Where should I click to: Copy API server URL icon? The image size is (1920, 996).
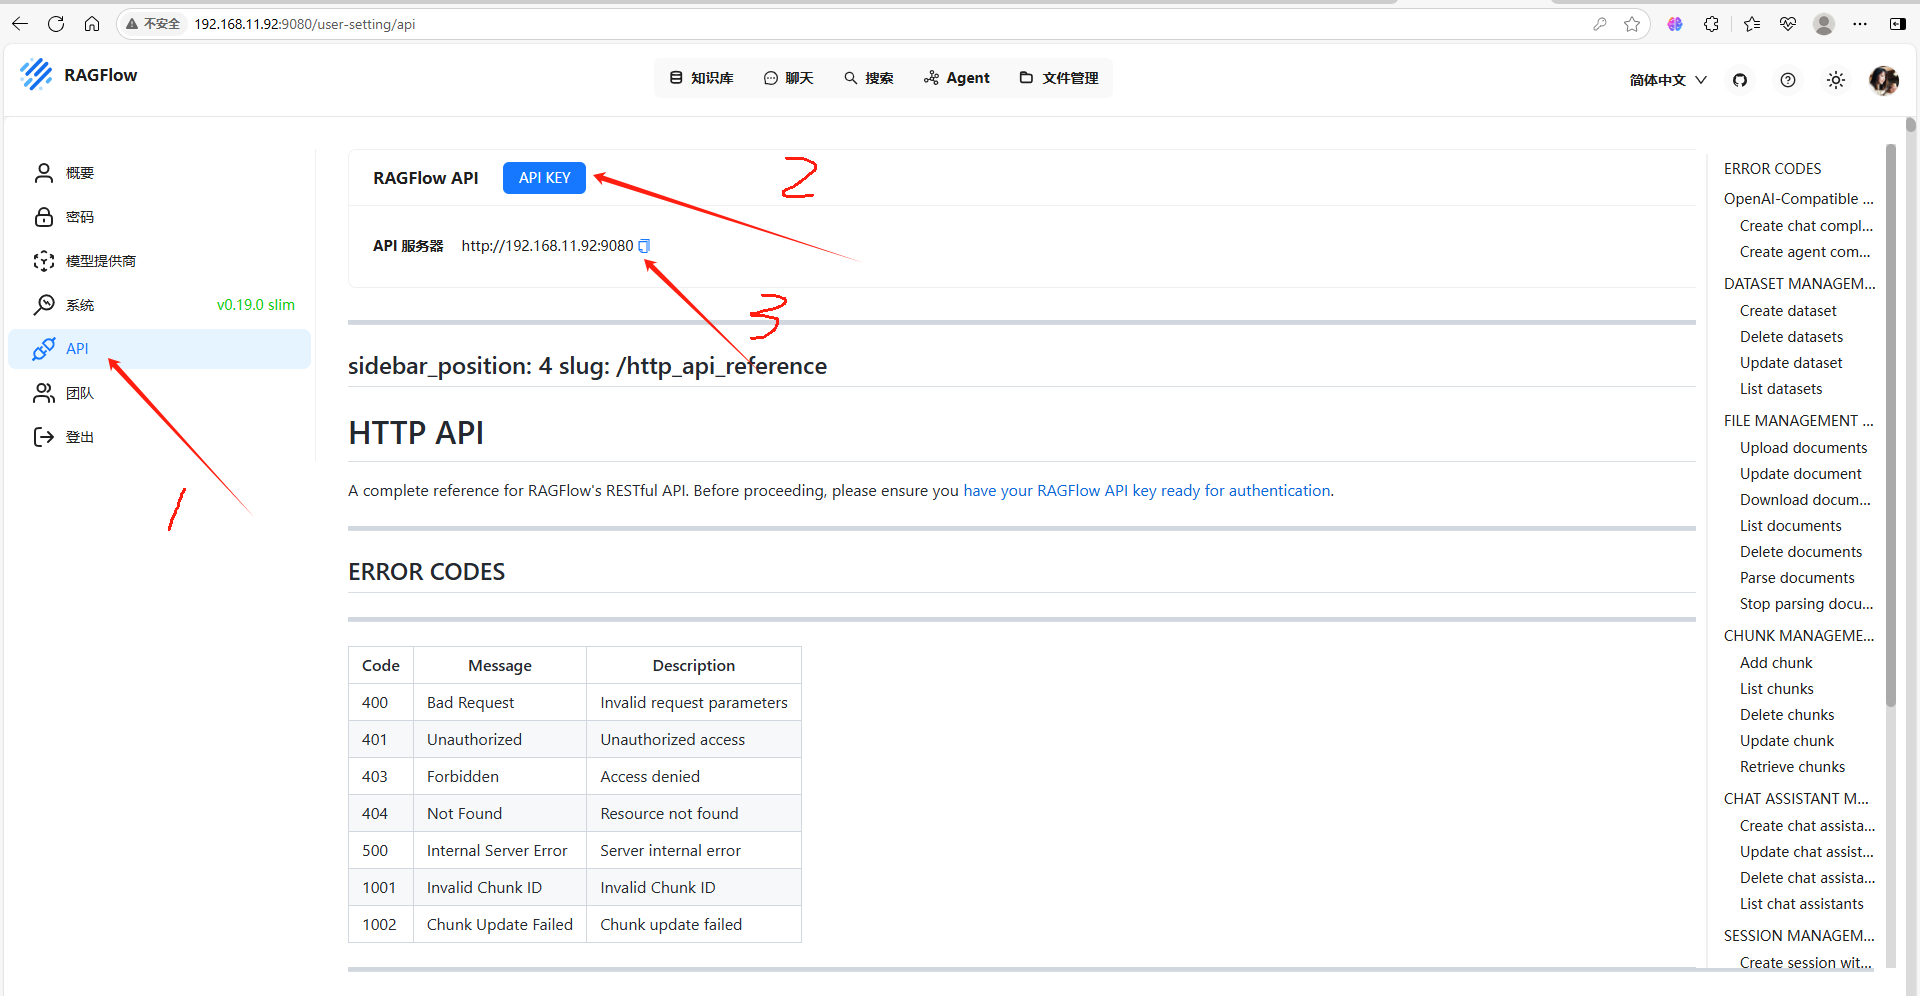(x=644, y=246)
